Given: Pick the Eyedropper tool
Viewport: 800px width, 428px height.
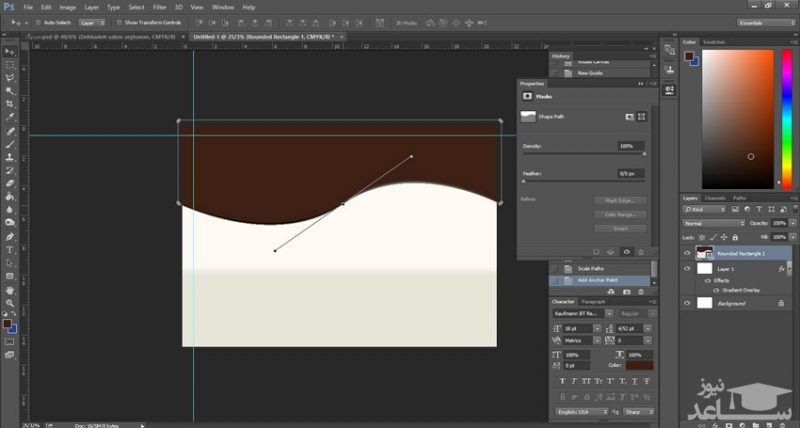Looking at the screenshot, I should point(10,117).
